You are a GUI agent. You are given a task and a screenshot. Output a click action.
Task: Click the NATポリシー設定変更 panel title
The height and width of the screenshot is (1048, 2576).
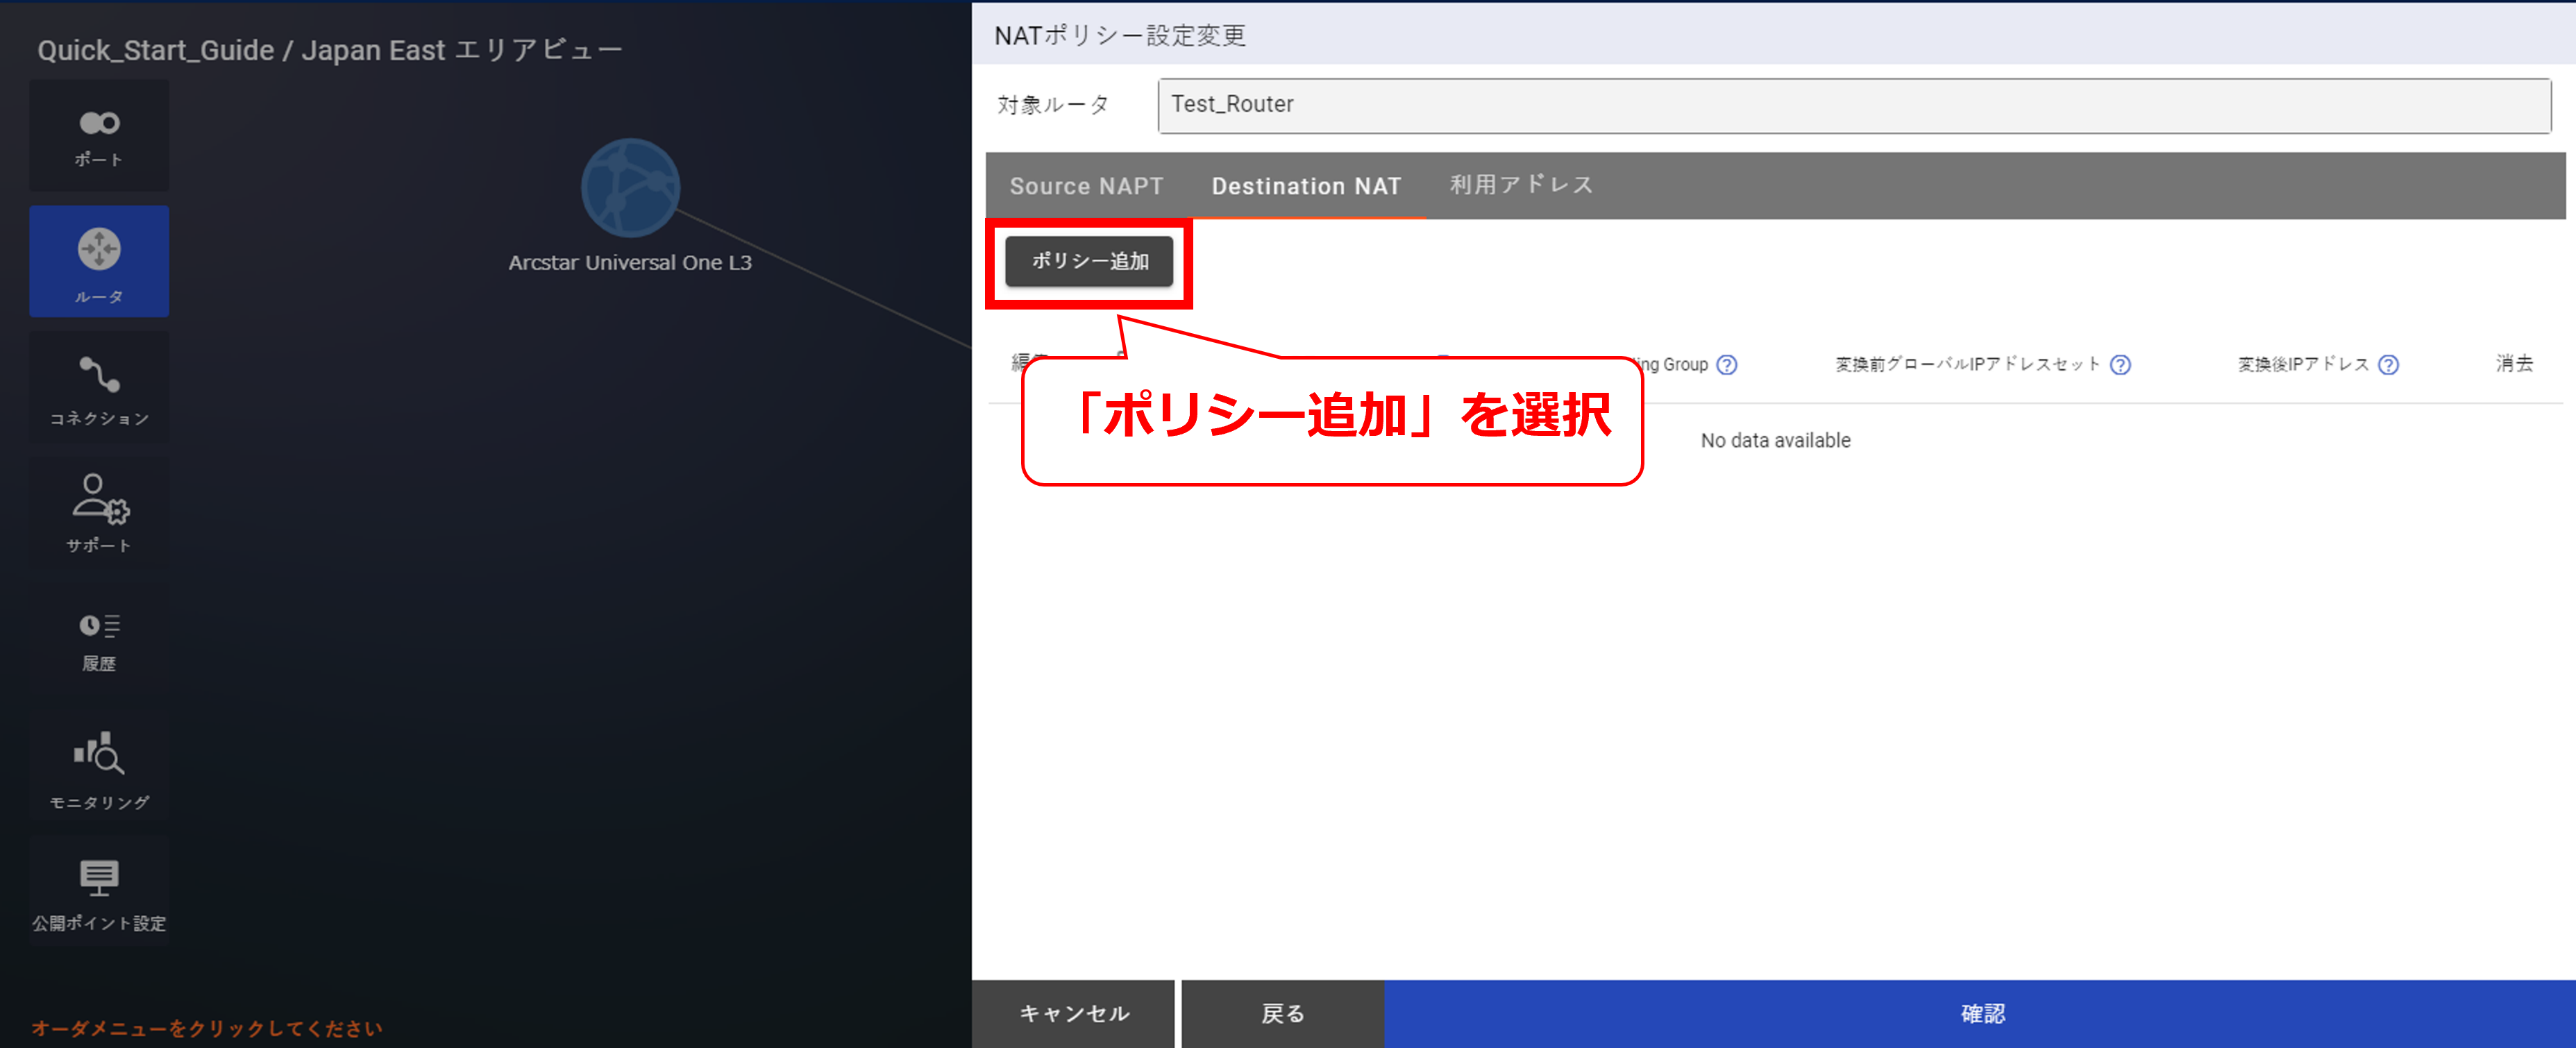pyautogui.click(x=1120, y=36)
